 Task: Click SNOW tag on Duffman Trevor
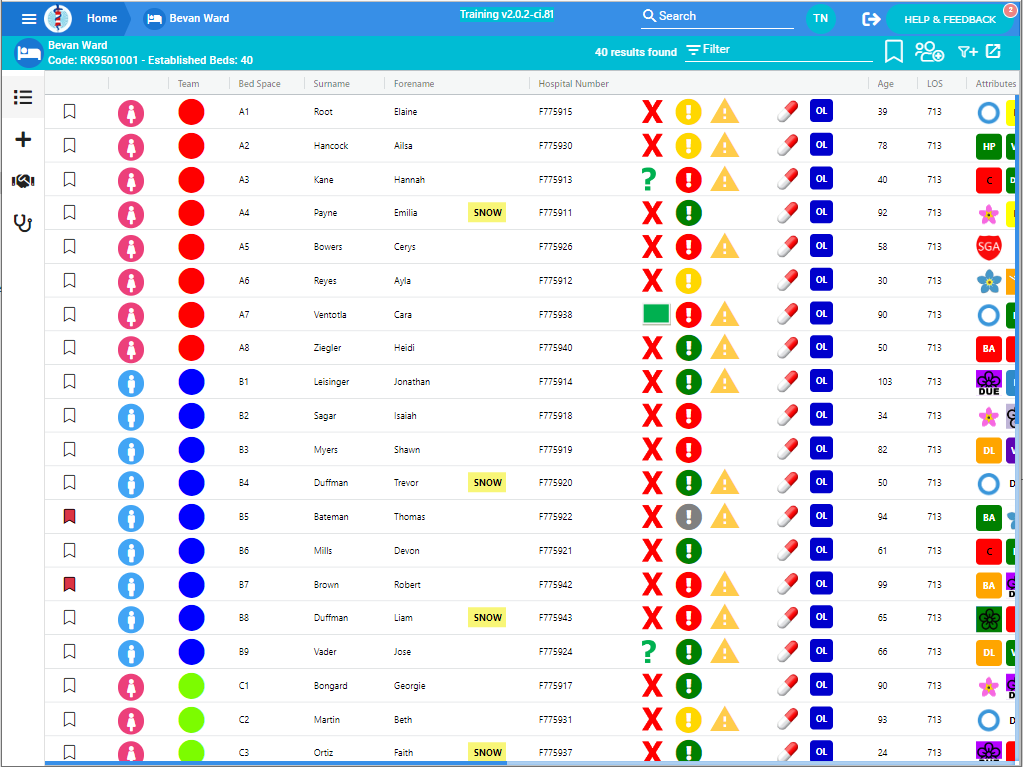[487, 483]
